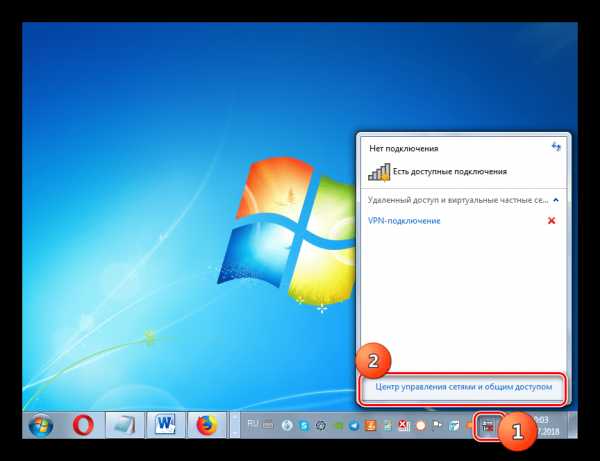Viewport: 600px width, 461px height.
Task: Click Удаленный доступ и виртуальные частные сети header
Action: (458, 200)
